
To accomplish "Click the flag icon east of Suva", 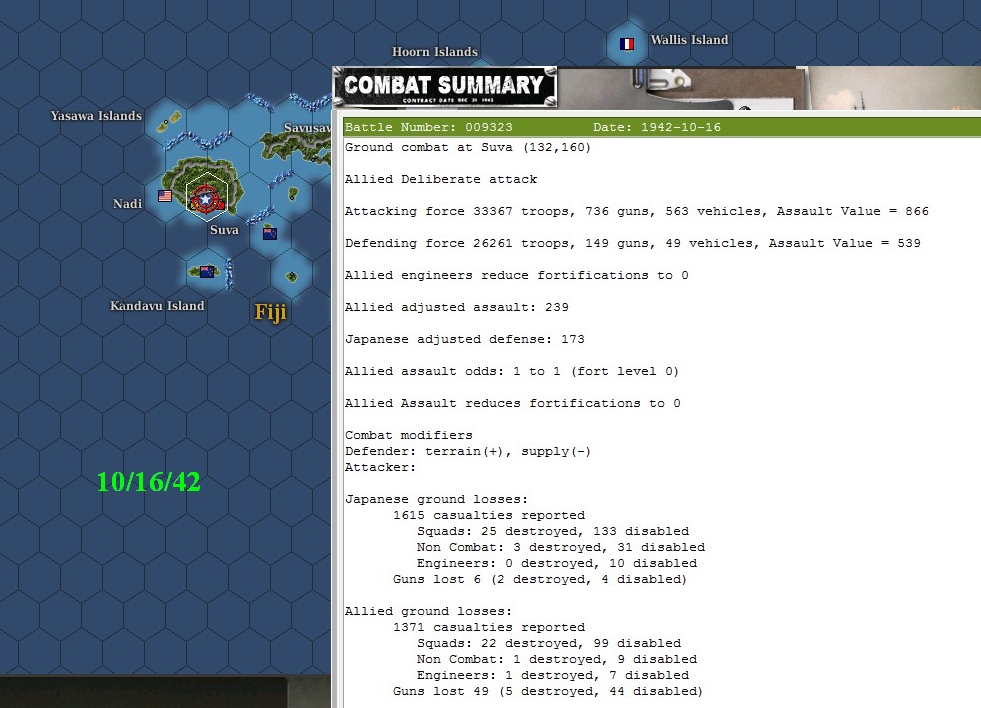I will [x=270, y=234].
